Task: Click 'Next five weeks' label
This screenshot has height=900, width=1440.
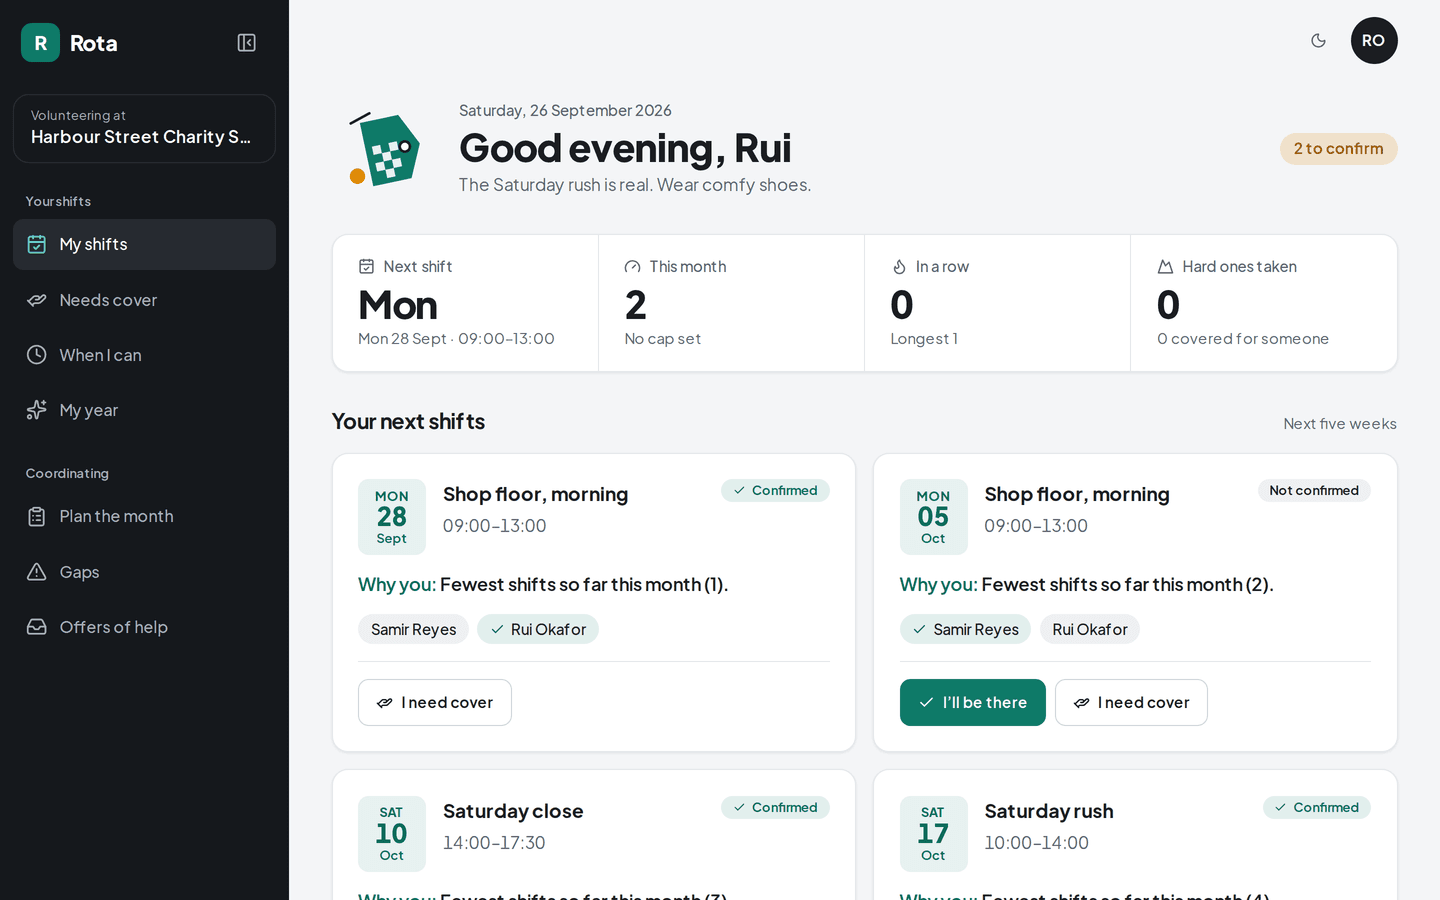Action: click(x=1340, y=424)
